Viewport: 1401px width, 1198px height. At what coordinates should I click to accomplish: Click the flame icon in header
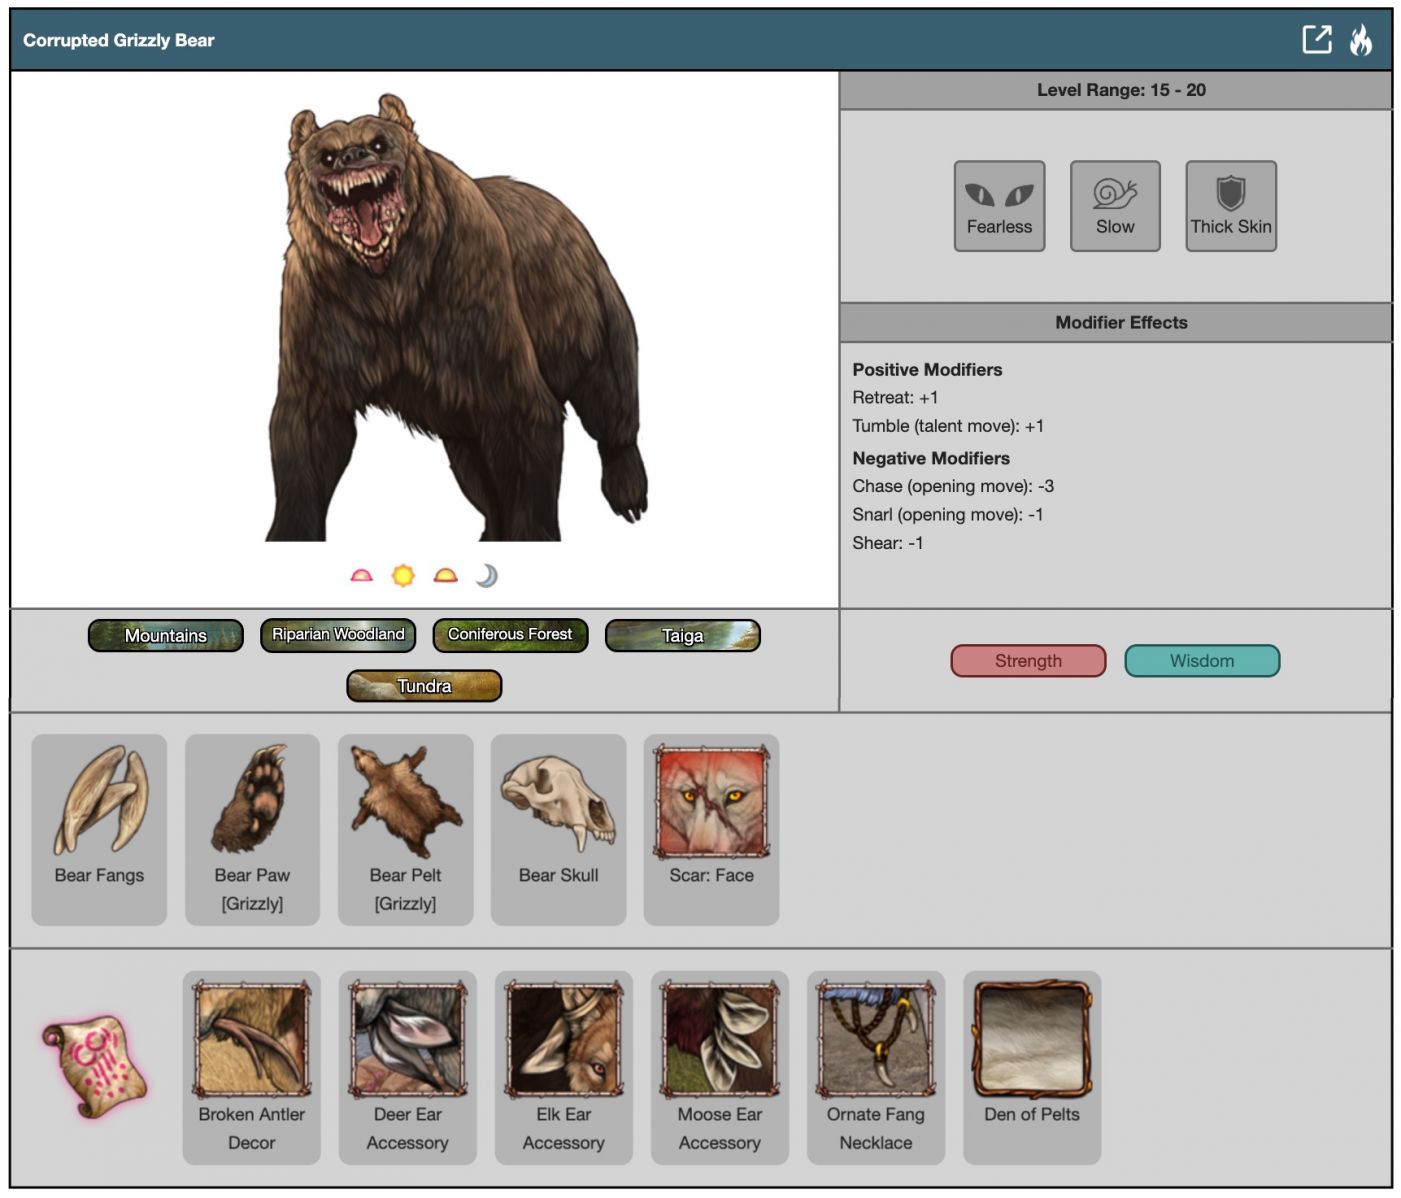click(x=1360, y=40)
